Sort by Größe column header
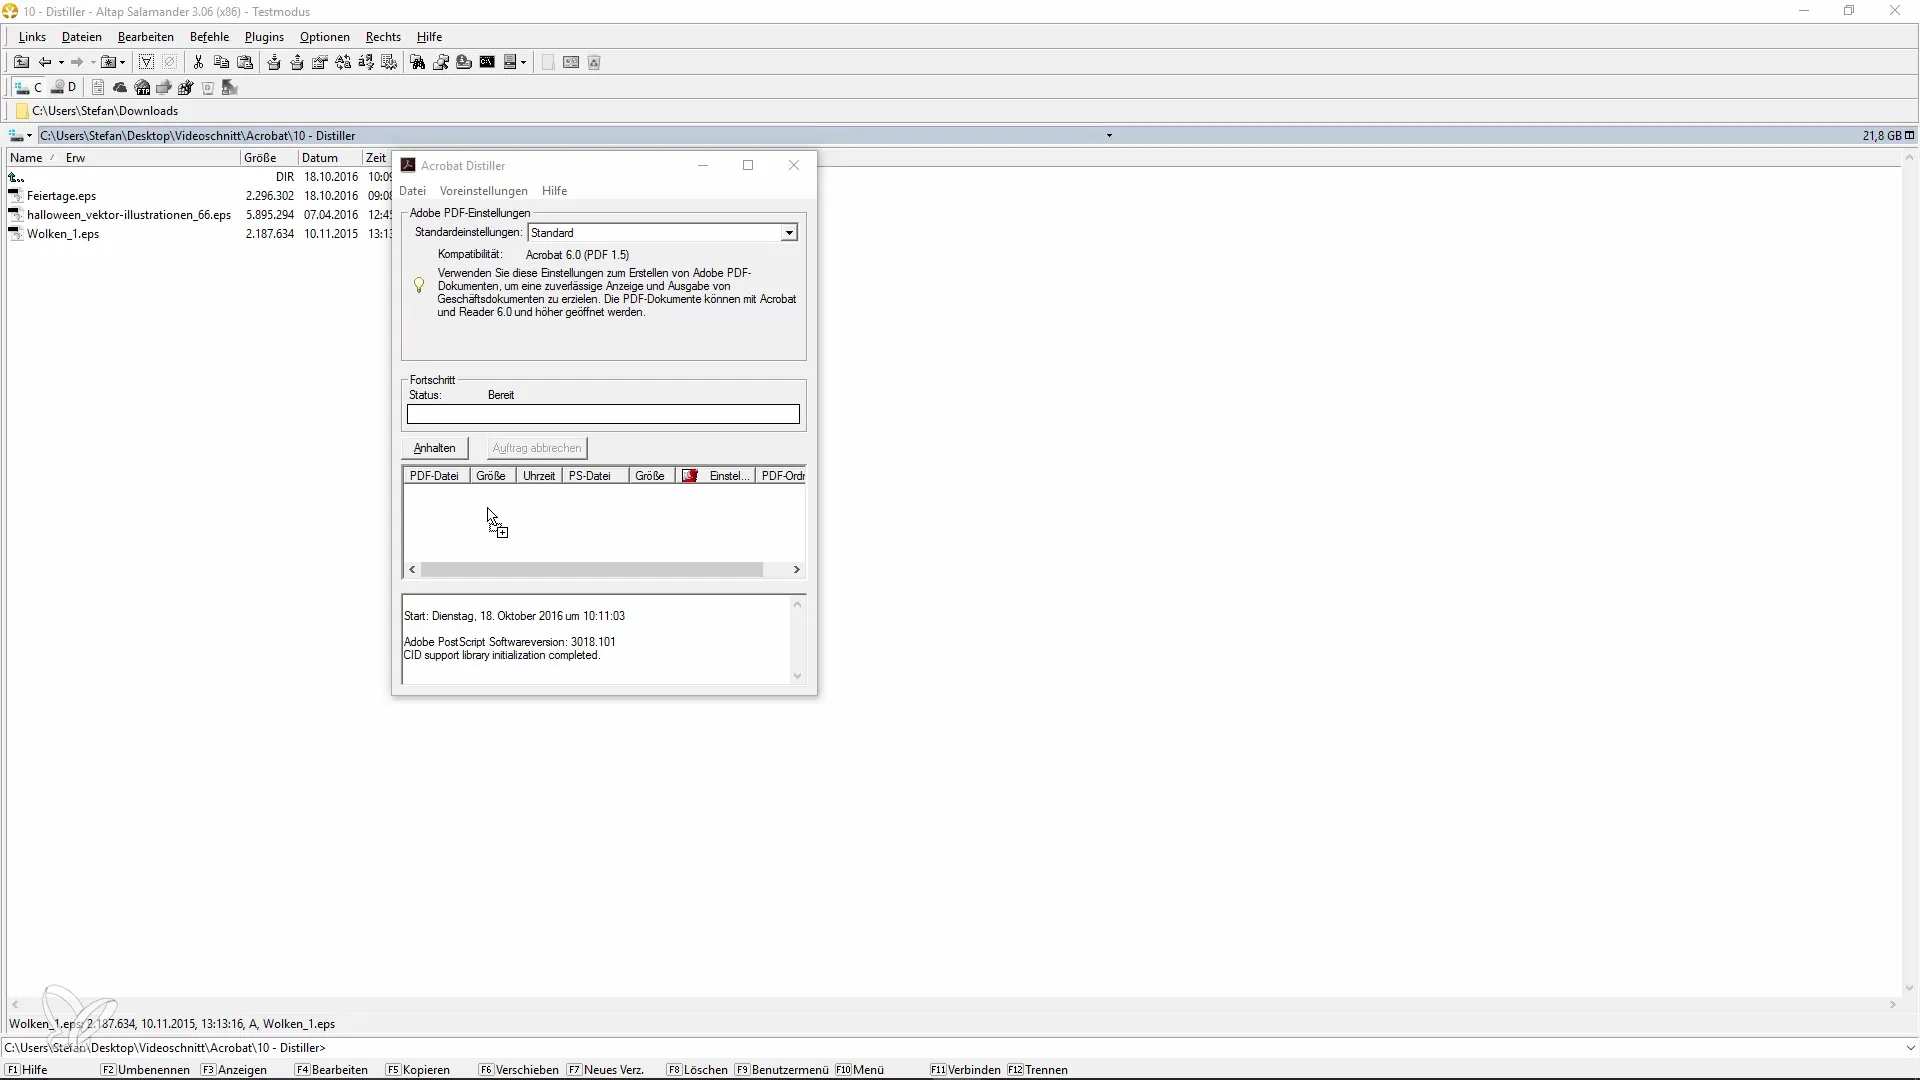This screenshot has height=1080, width=1920. click(269, 158)
